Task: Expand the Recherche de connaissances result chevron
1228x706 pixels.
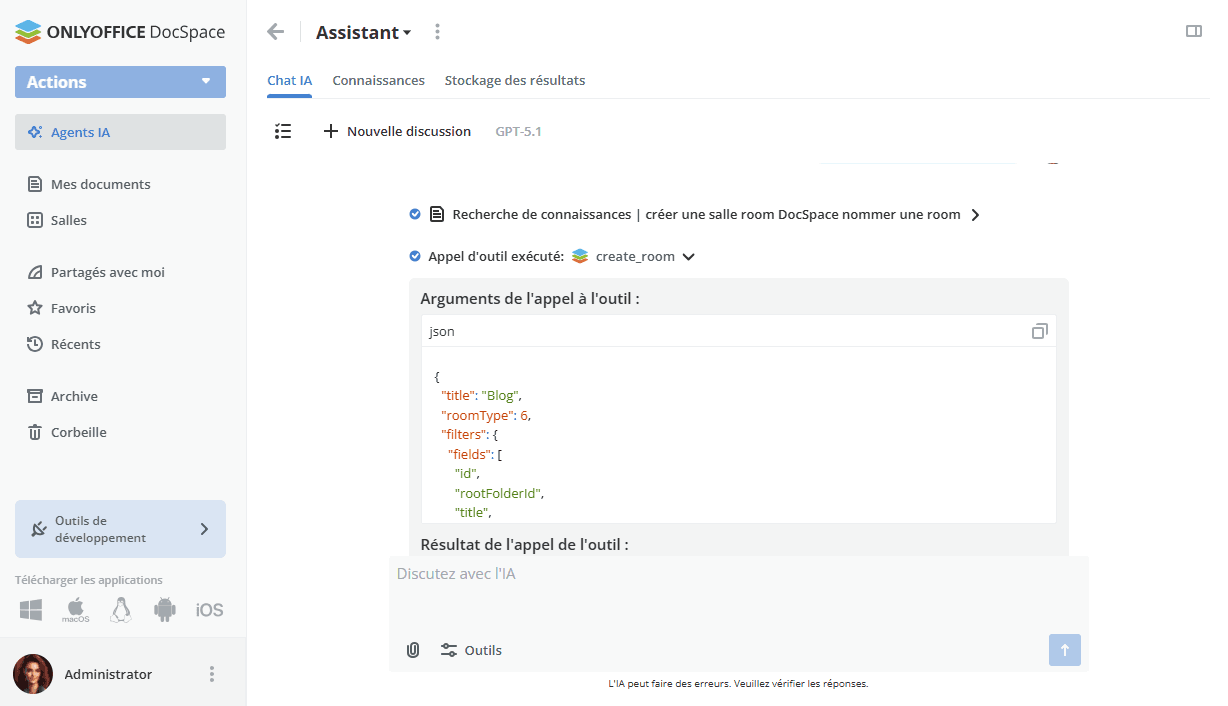Action: [977, 214]
